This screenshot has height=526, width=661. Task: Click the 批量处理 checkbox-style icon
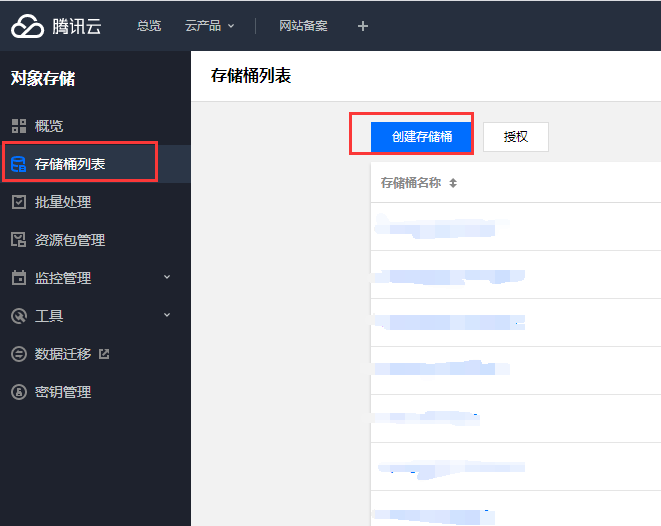19,202
